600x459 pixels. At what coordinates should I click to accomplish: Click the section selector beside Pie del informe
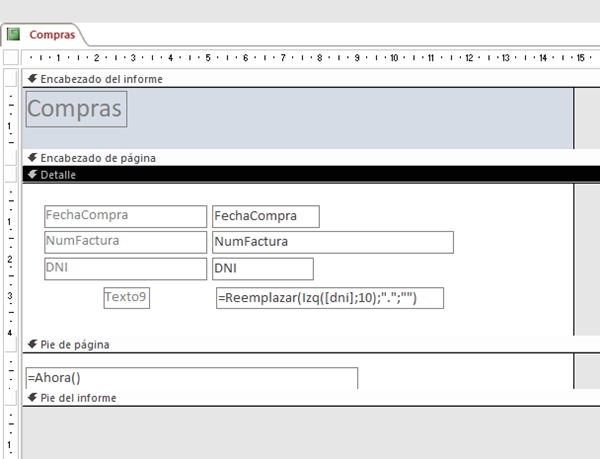pos(10,398)
